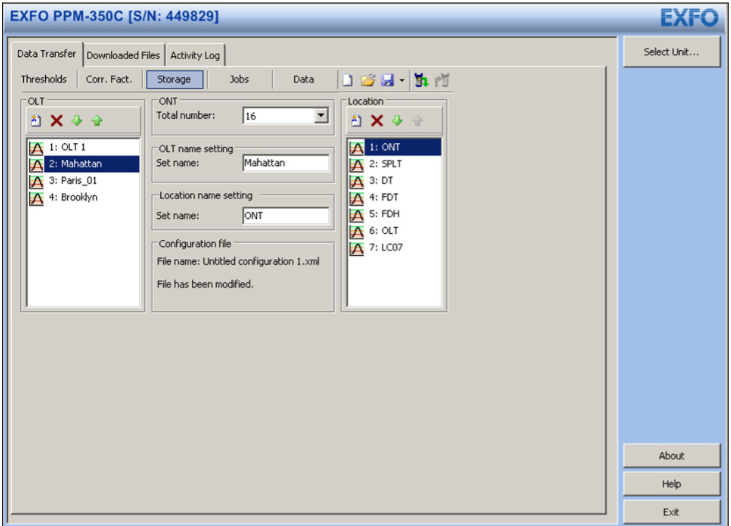Viewport: 731px width, 526px height.
Task: Click the save configuration disk icon
Action: (x=386, y=80)
